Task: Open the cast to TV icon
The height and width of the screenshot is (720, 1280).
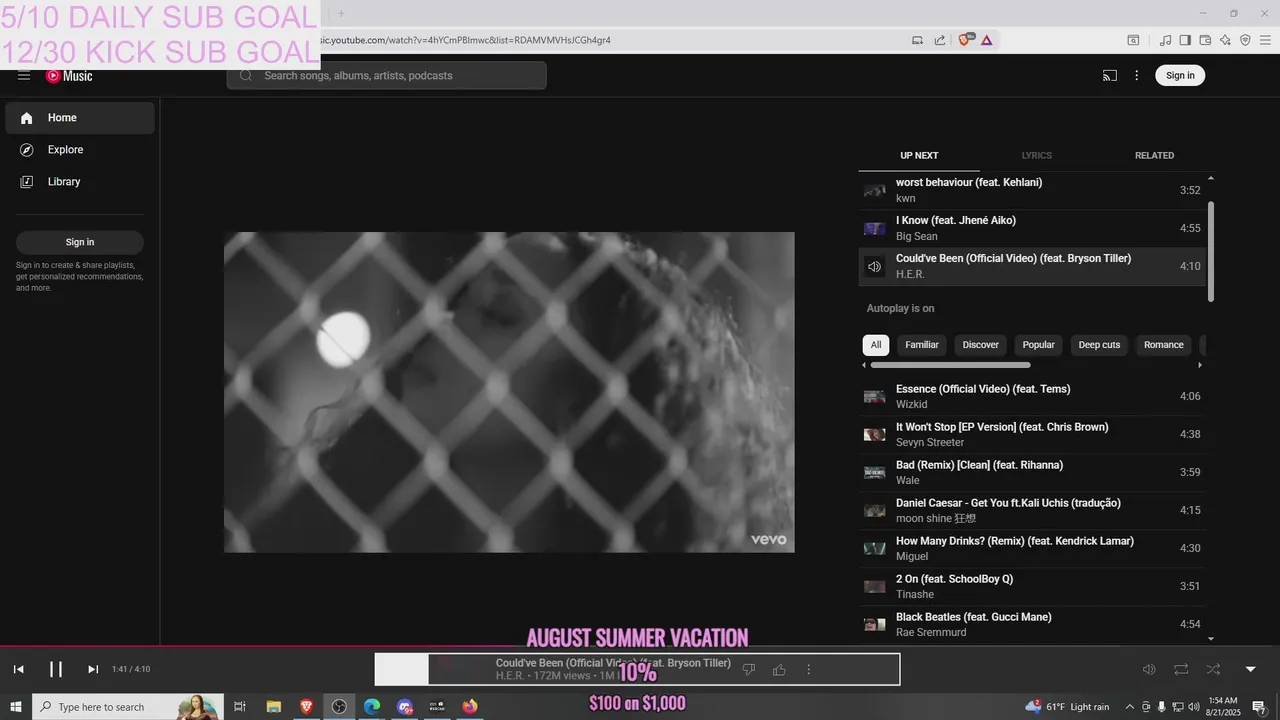Action: point(1110,76)
